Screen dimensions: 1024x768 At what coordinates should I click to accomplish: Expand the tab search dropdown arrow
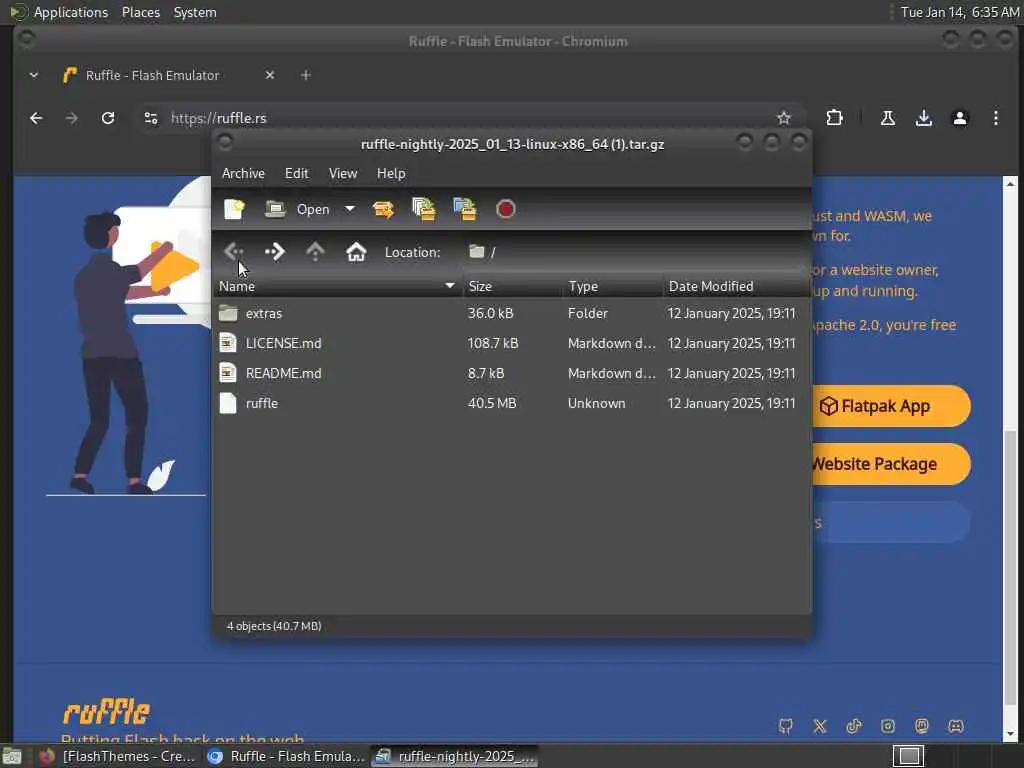[34, 75]
